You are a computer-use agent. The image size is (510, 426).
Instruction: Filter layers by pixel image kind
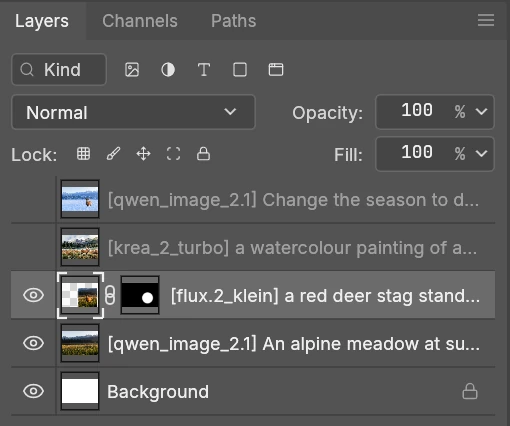132,70
